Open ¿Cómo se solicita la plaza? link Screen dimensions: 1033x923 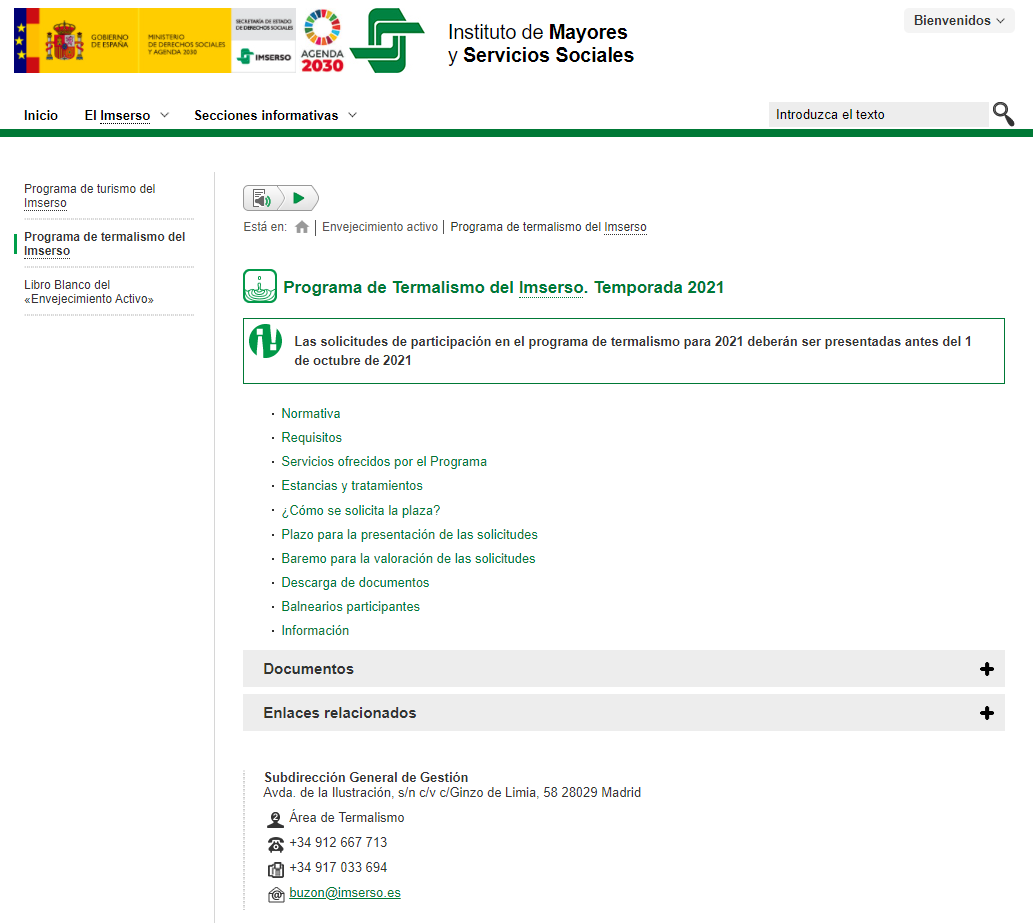point(360,511)
